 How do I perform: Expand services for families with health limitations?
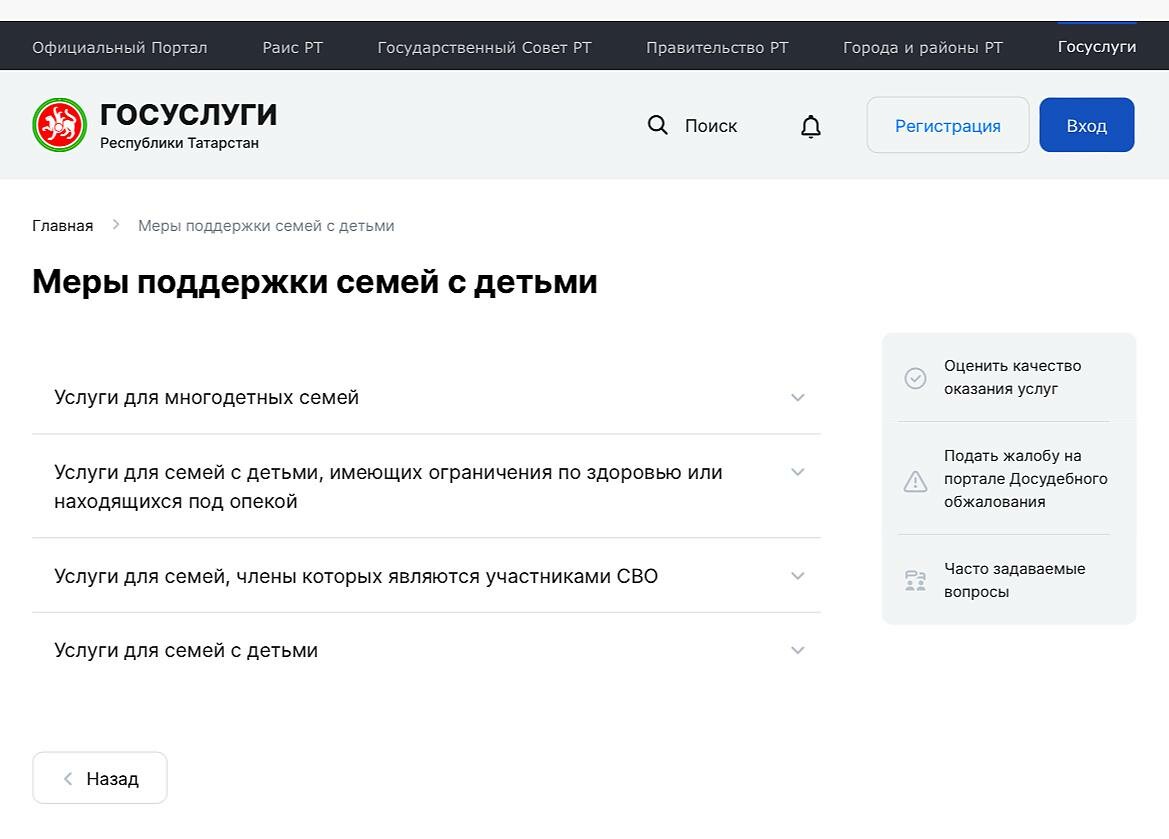(x=426, y=486)
